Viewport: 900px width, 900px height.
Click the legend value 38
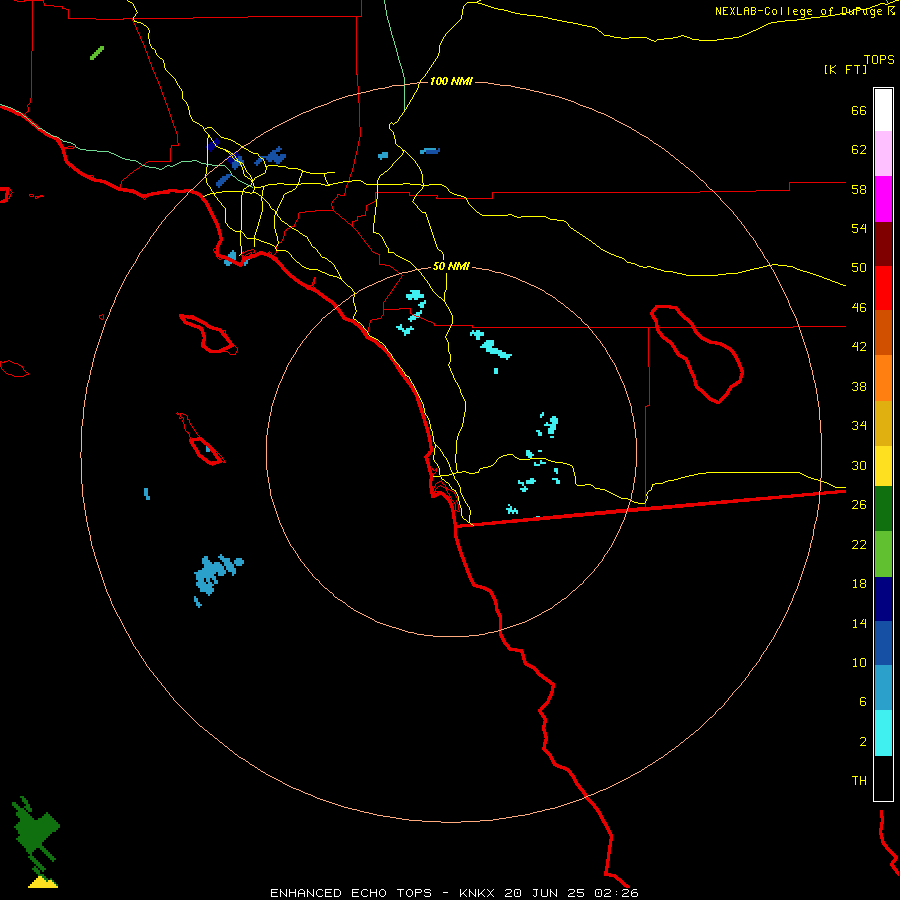pyautogui.click(x=859, y=386)
